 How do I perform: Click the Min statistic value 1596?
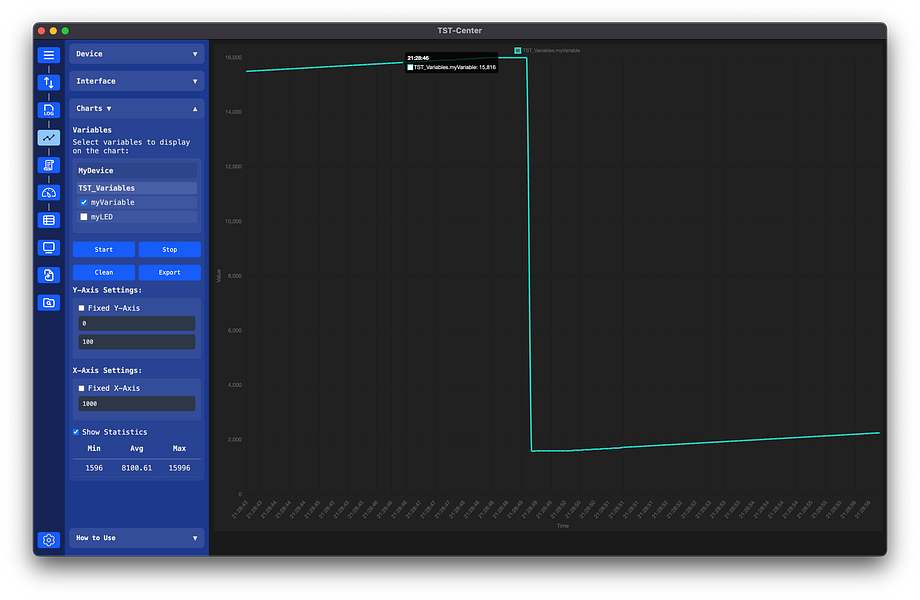click(x=94, y=468)
